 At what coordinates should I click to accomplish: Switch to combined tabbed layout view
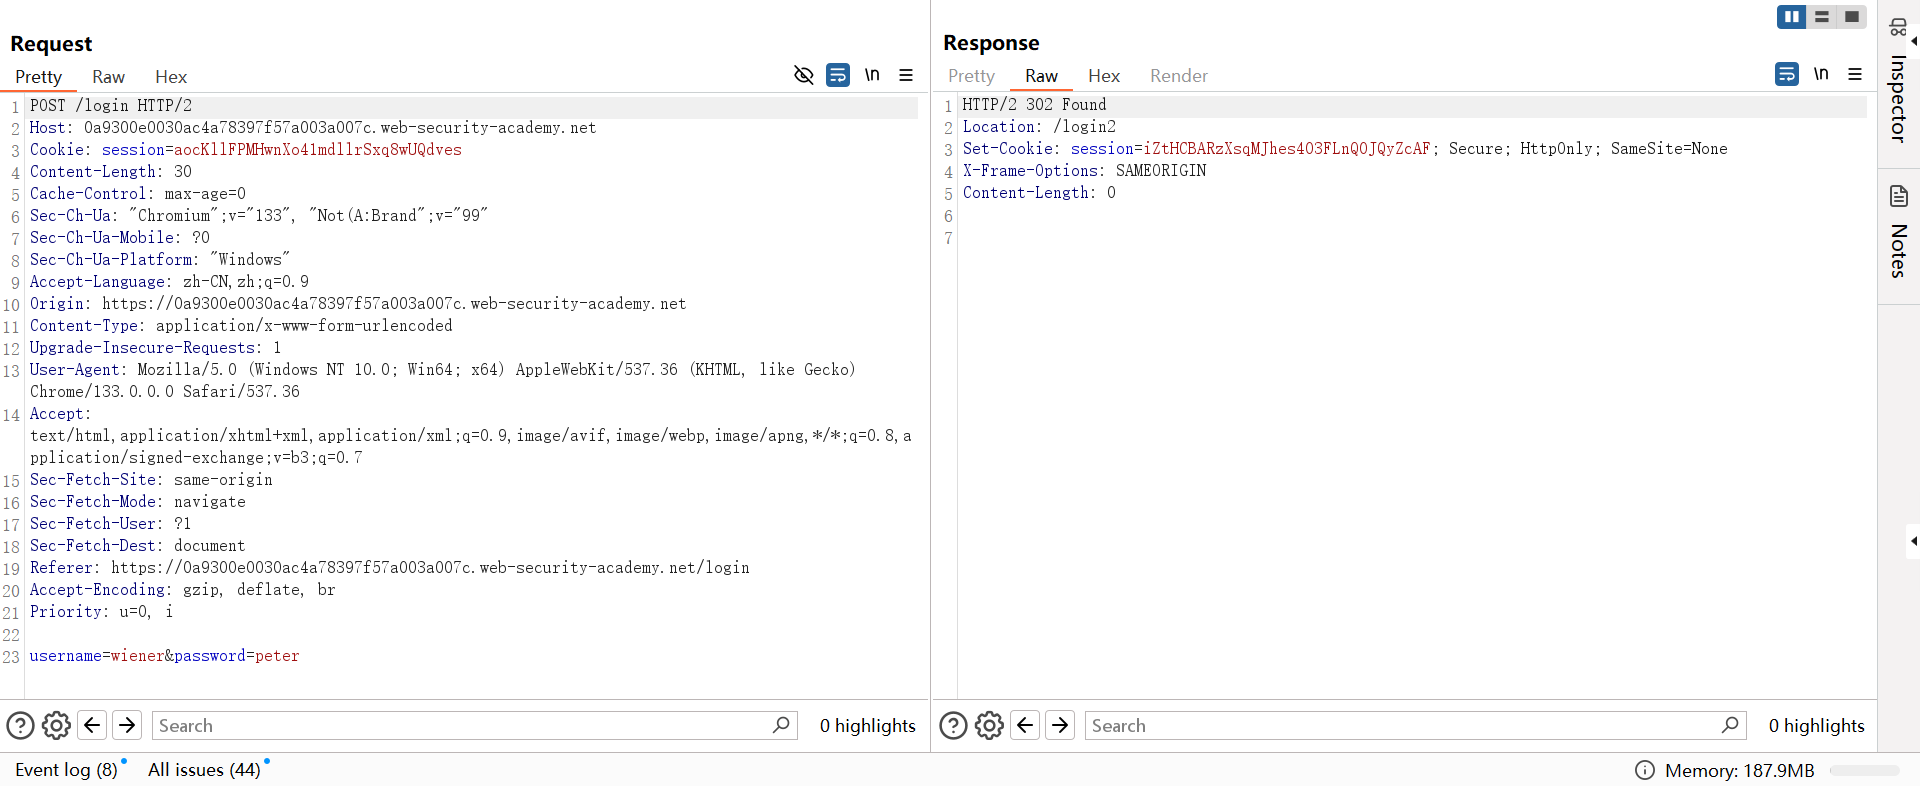coord(1852,17)
